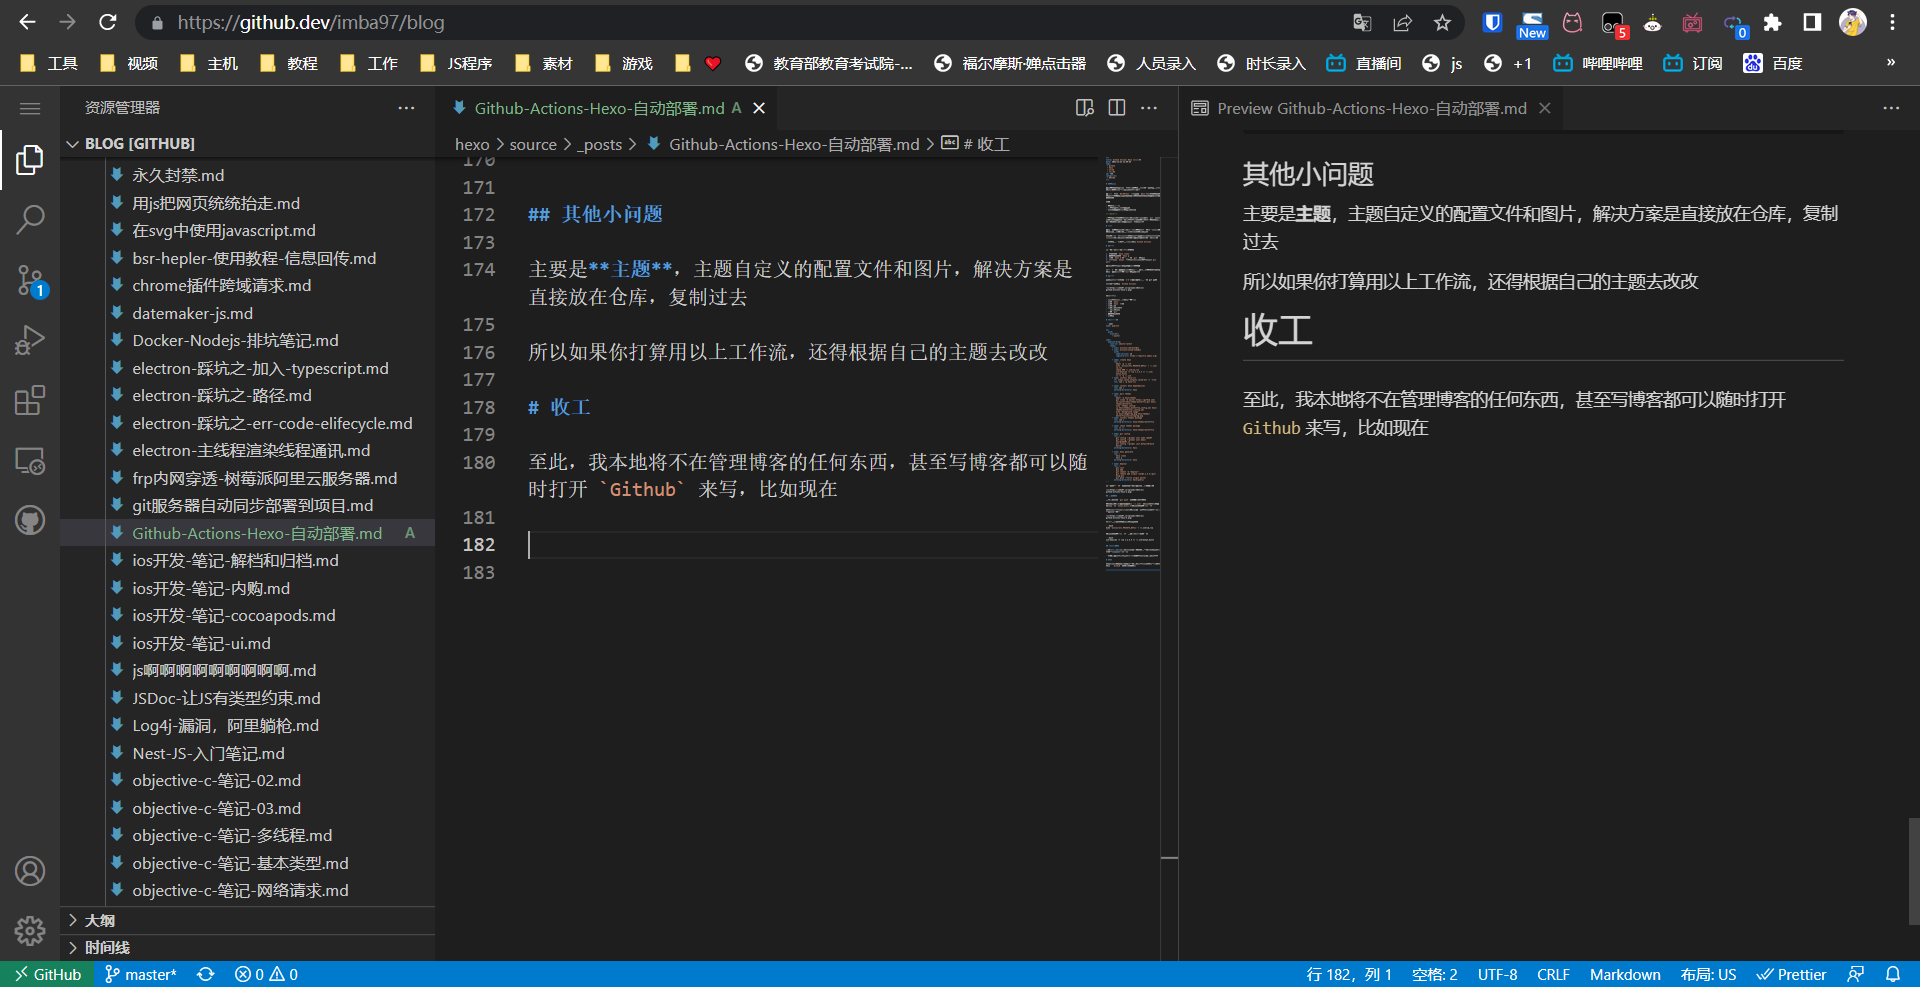
Task: Open the Remote Explorer view
Action: tap(30, 461)
